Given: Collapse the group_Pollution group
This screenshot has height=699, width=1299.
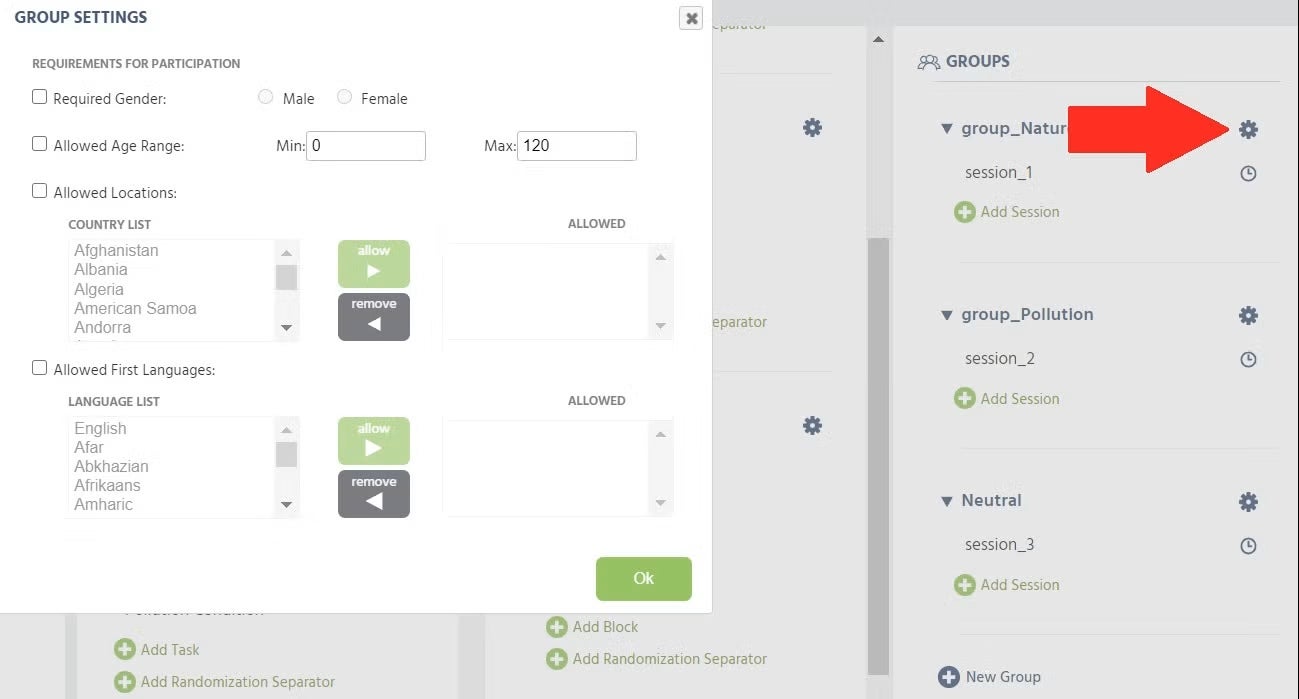Looking at the screenshot, I should tap(947, 315).
